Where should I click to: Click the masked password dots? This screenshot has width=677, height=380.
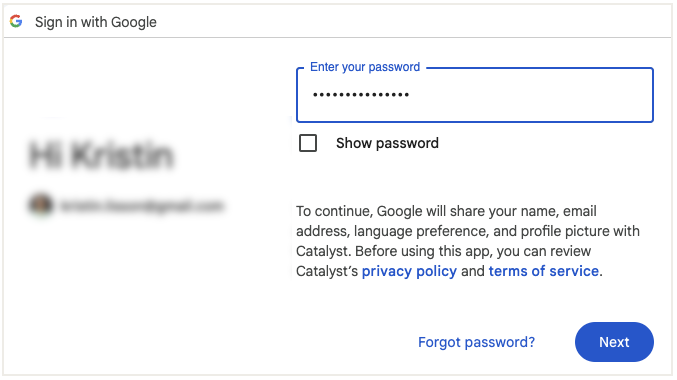[x=361, y=95]
